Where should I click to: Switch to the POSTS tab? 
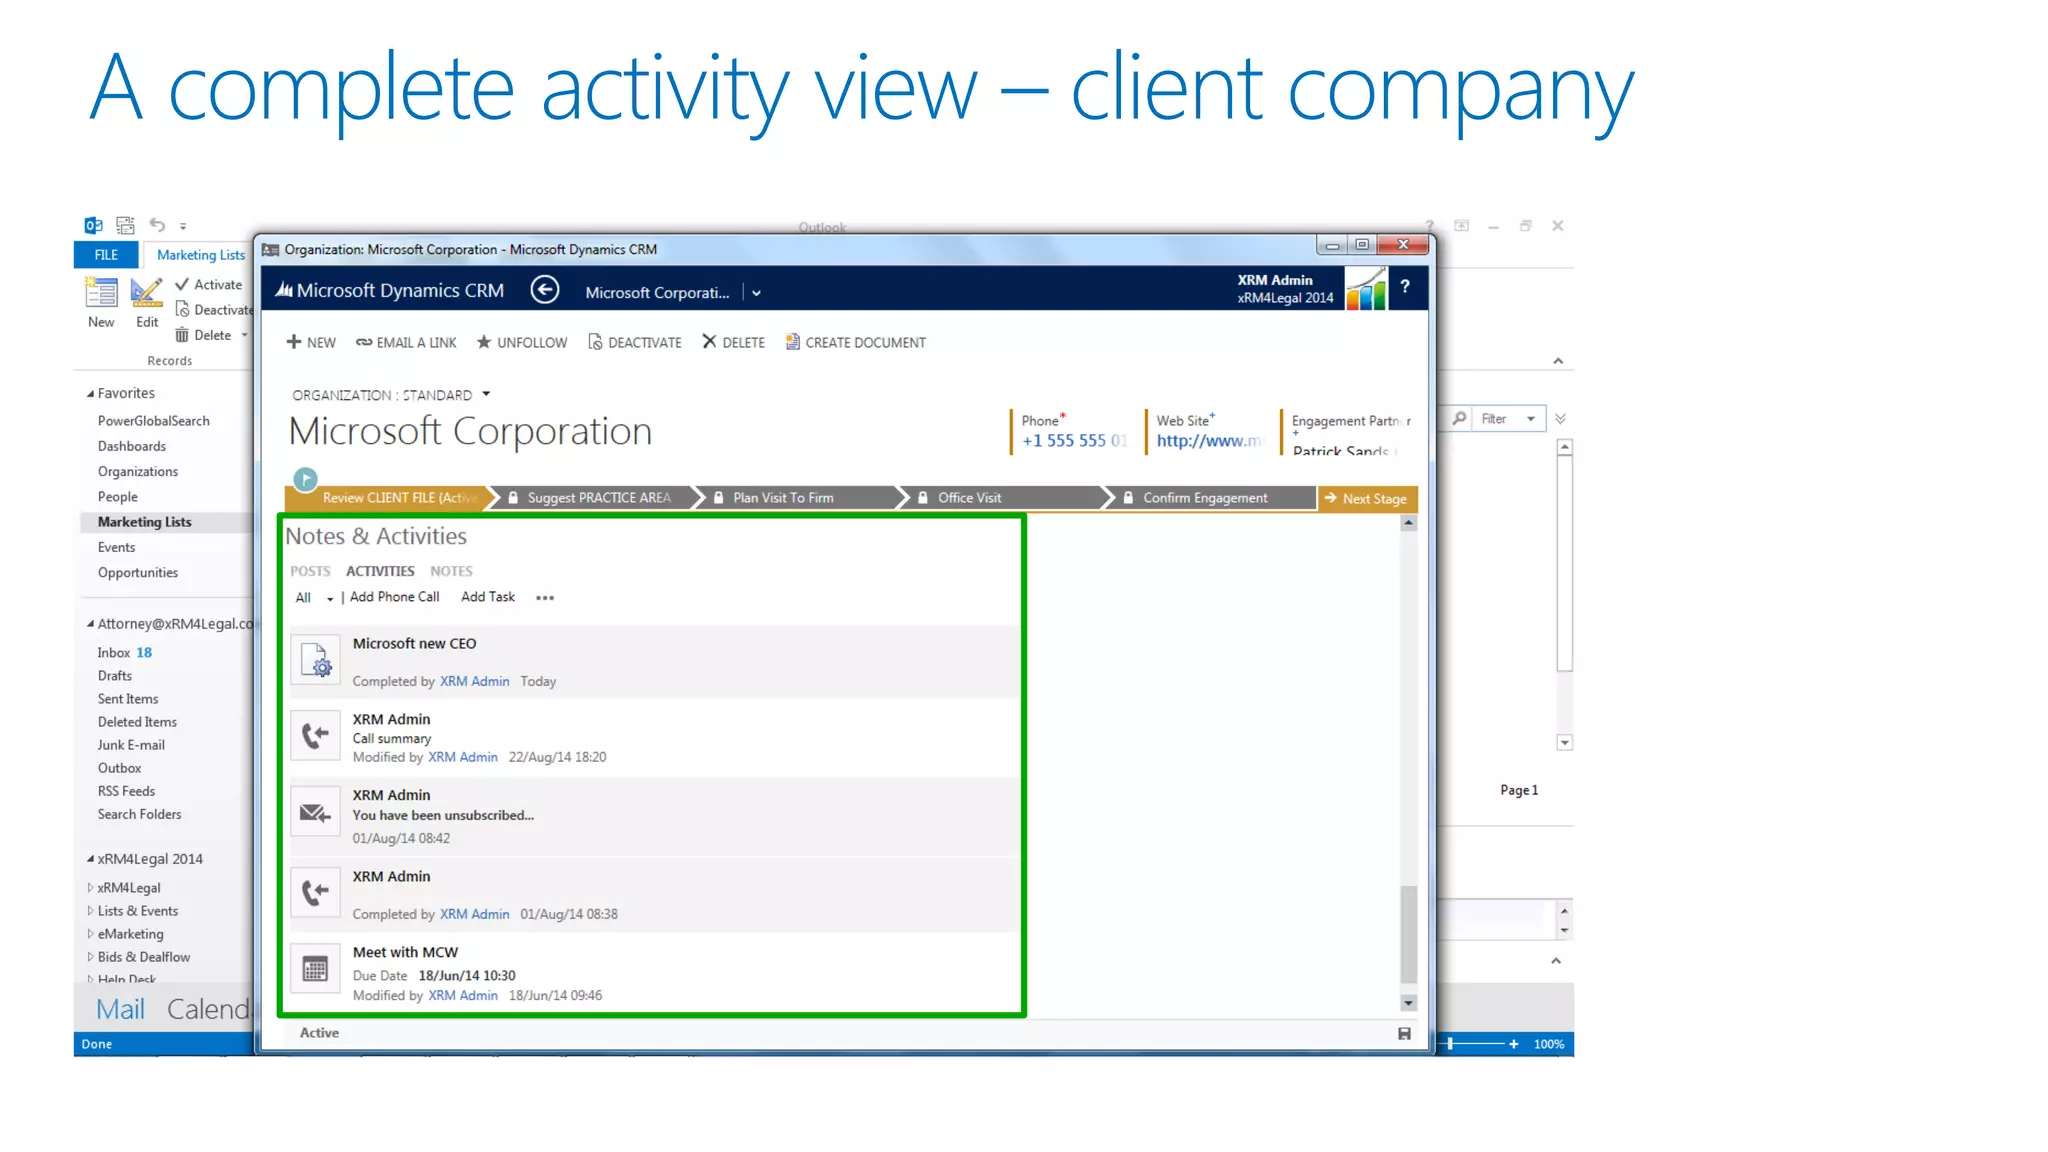pyautogui.click(x=310, y=571)
